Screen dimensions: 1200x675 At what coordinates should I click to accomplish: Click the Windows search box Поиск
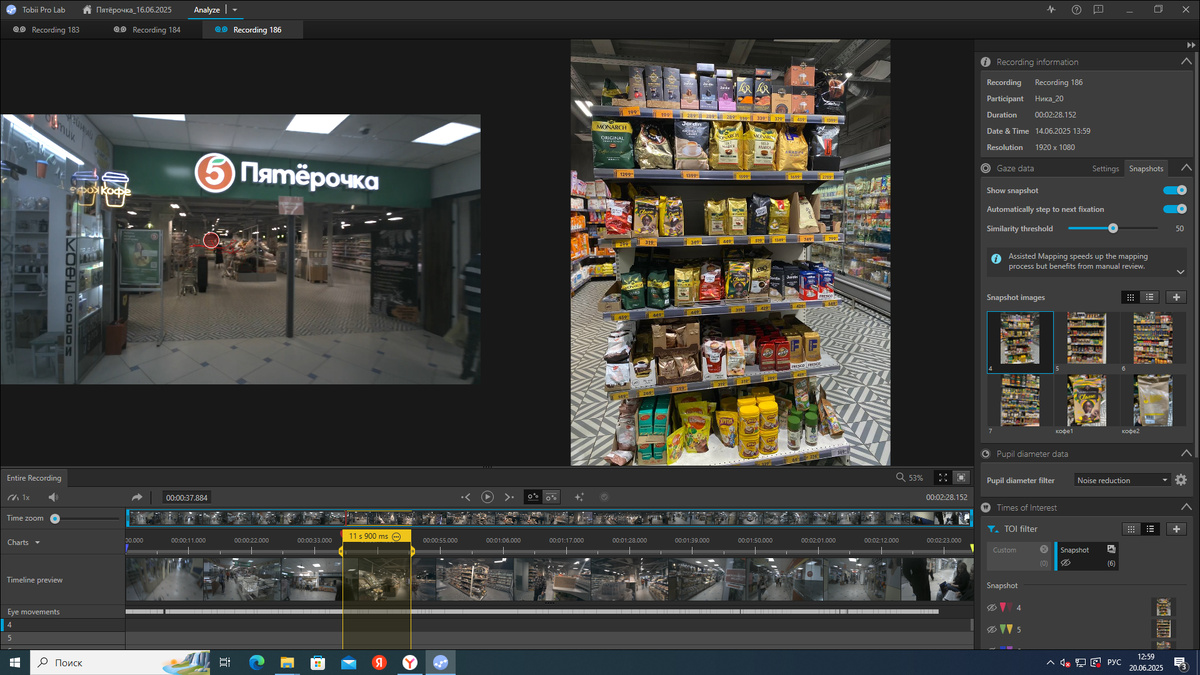pos(122,662)
